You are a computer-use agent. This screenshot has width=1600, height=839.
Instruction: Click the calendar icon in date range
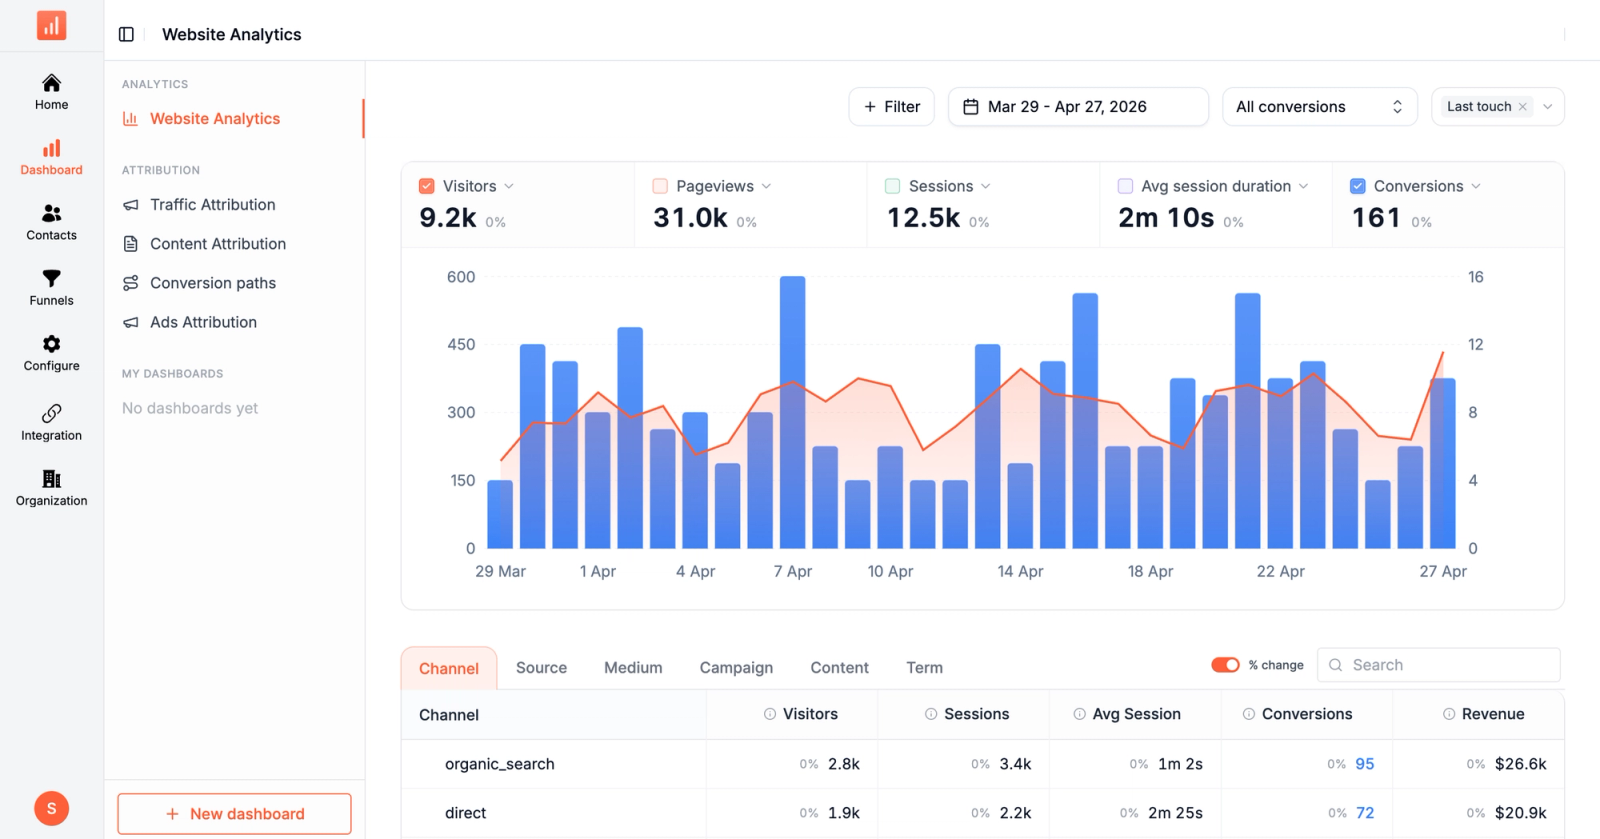tap(970, 107)
